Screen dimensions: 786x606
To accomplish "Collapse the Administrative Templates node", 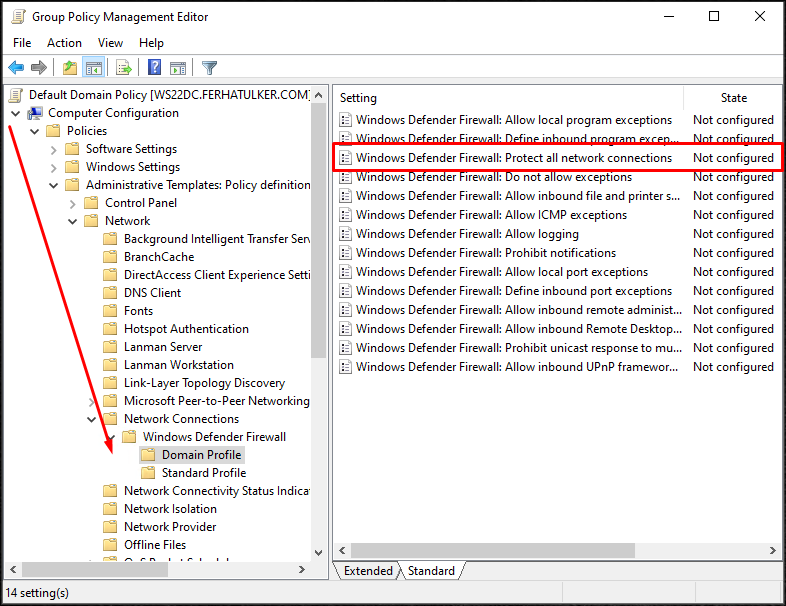I will point(54,185).
